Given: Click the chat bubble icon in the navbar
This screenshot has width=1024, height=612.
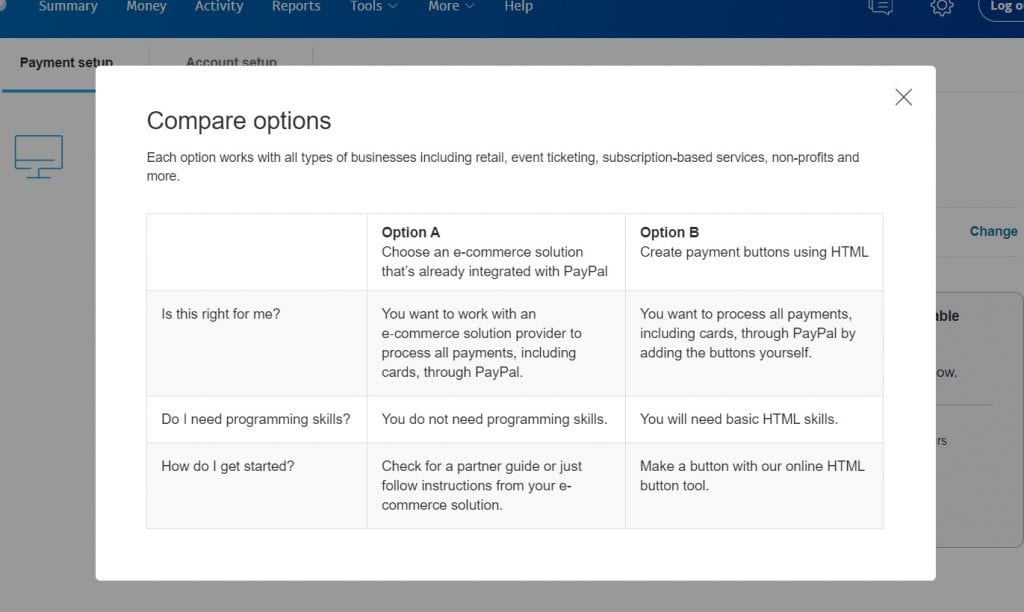Looking at the screenshot, I should [879, 8].
